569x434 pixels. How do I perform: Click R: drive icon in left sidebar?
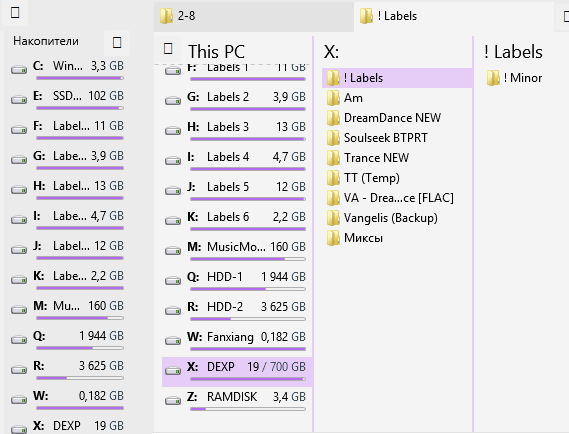point(19,370)
